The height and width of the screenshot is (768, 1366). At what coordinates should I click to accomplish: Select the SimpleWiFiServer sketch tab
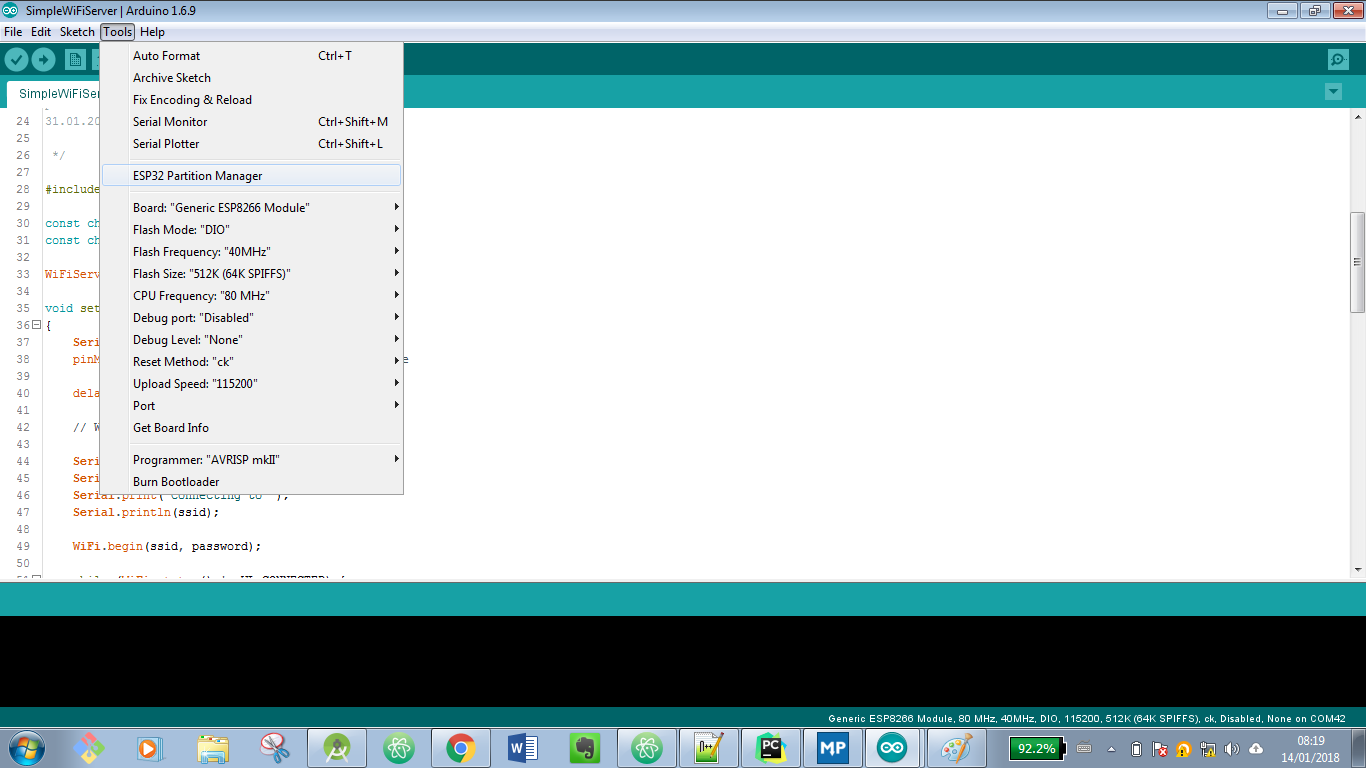(x=54, y=94)
